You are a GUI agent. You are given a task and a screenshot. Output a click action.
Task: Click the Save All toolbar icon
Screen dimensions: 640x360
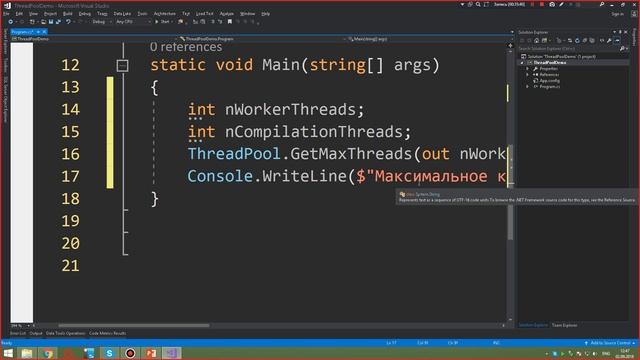pyautogui.click(x=58, y=22)
